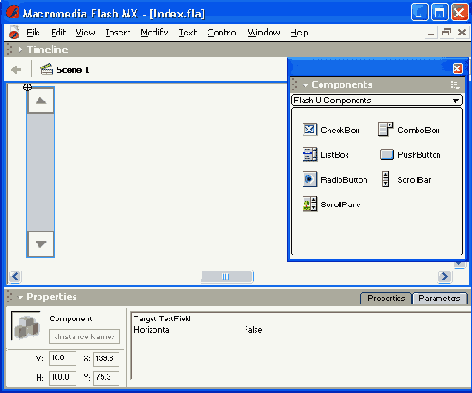Click the Scene 1 clapperboard icon
Viewport: 472px width, 393px height.
pos(46,69)
